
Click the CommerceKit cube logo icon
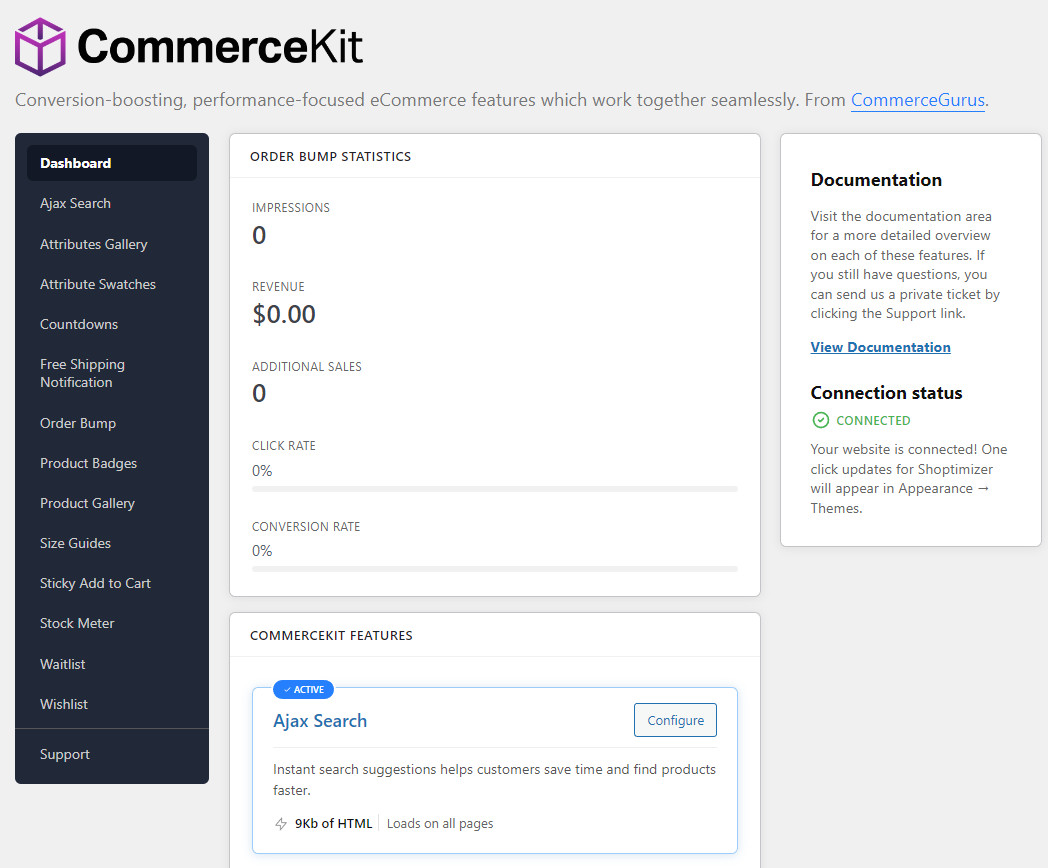(x=40, y=47)
